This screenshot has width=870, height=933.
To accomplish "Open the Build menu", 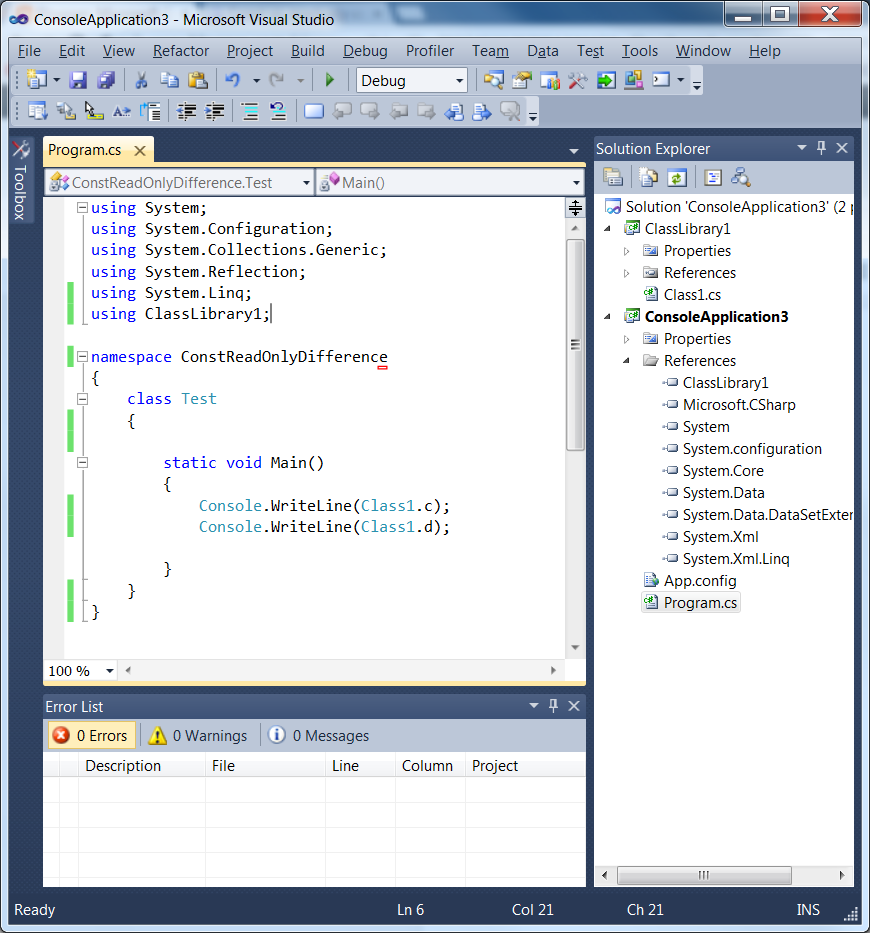I will coord(308,51).
